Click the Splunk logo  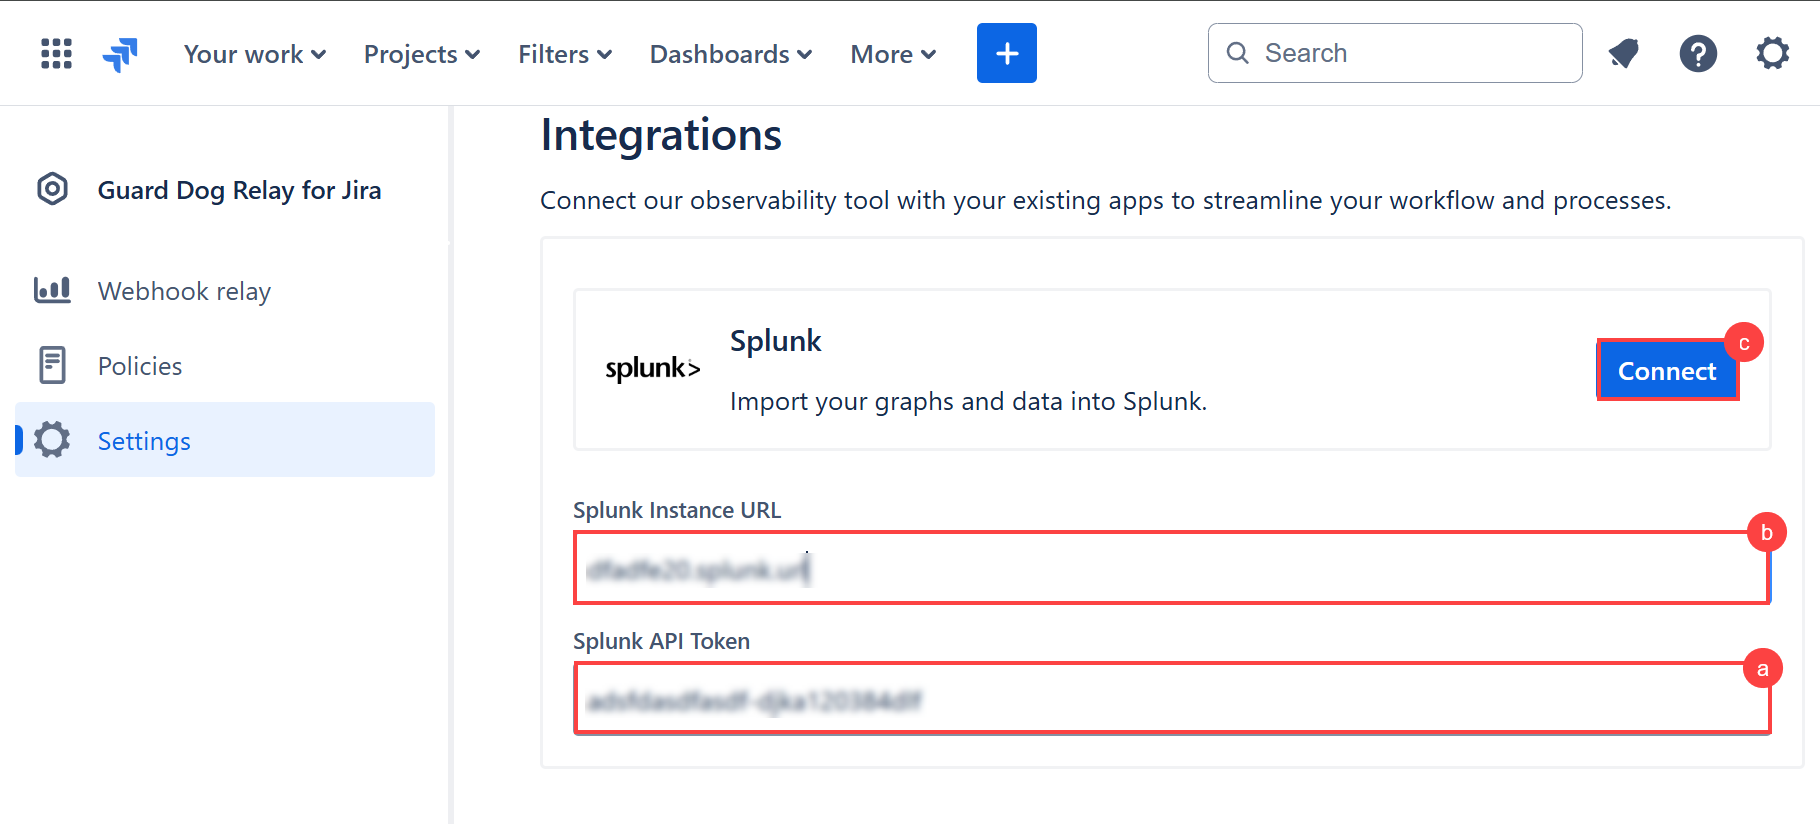coord(652,369)
